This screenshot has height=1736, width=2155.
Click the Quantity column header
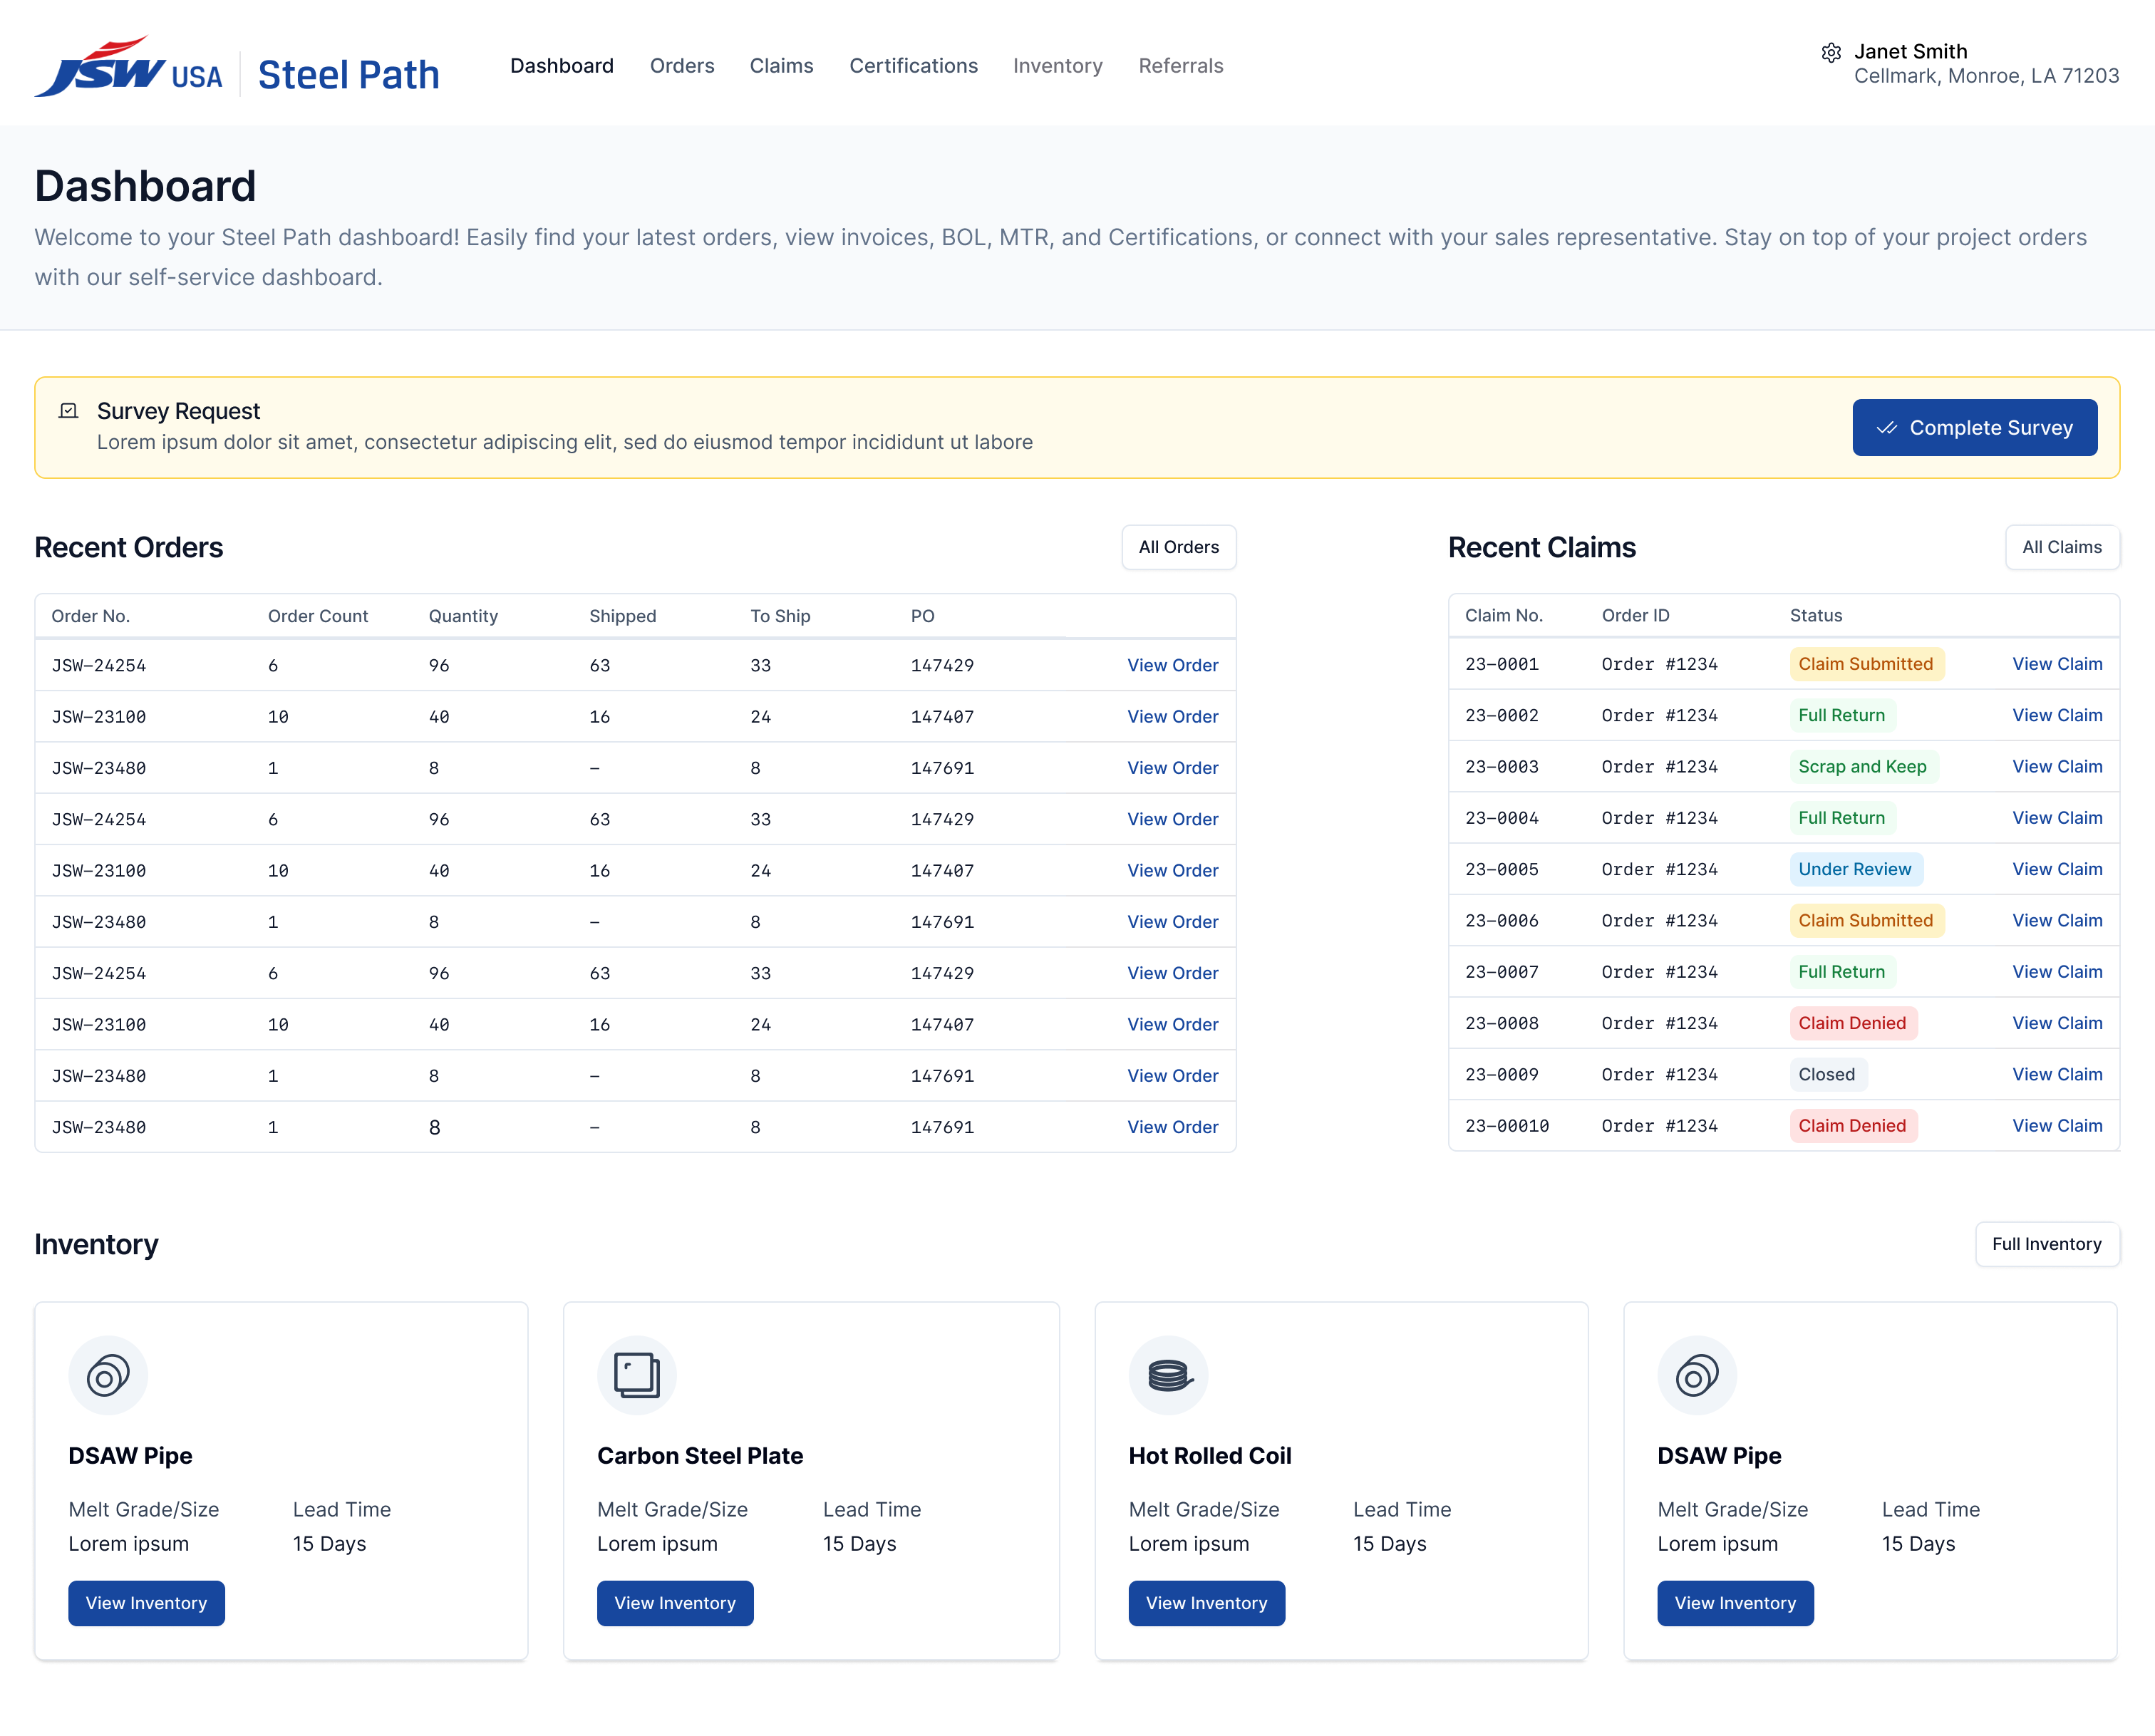pyautogui.click(x=463, y=616)
